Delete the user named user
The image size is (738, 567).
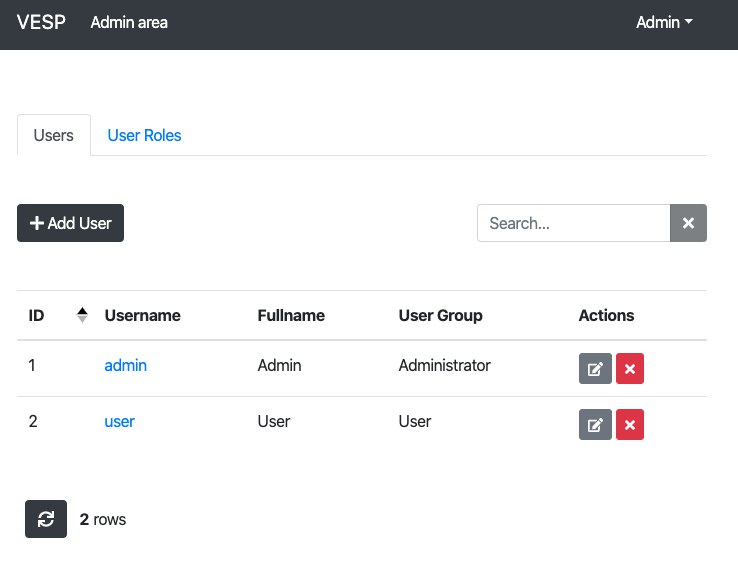[630, 424]
